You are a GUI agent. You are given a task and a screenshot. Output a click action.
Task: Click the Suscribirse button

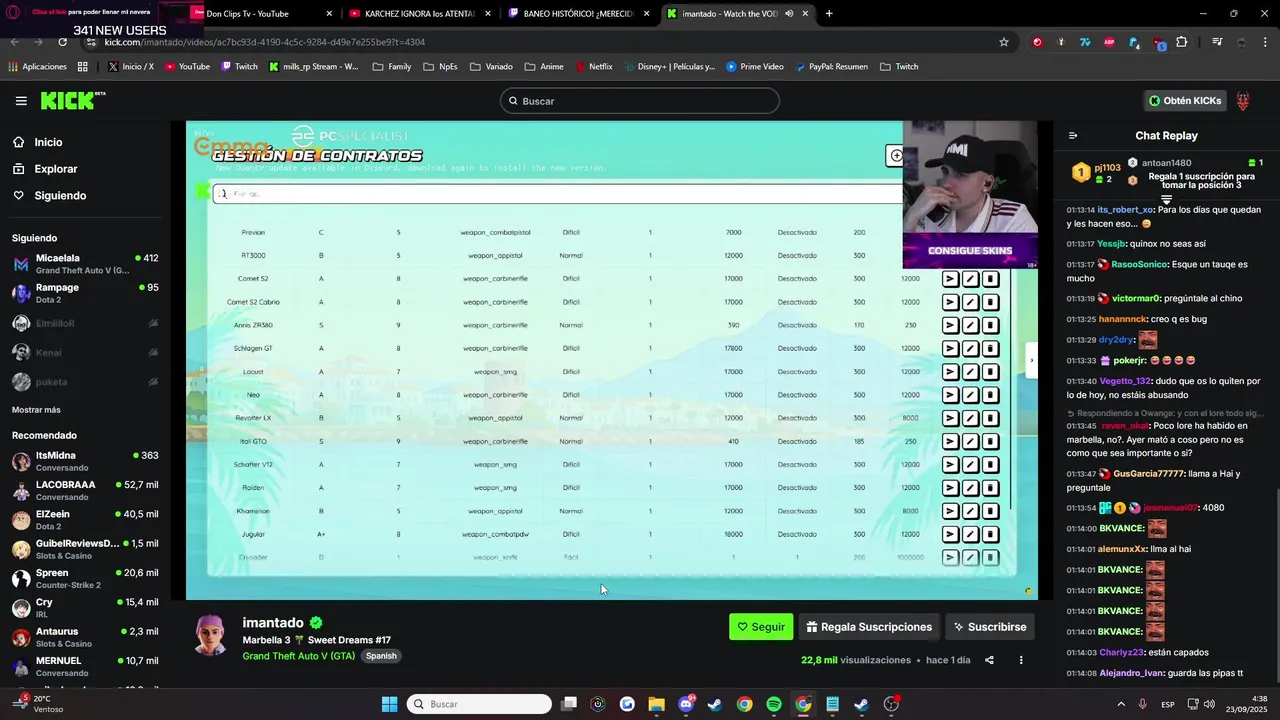click(989, 627)
